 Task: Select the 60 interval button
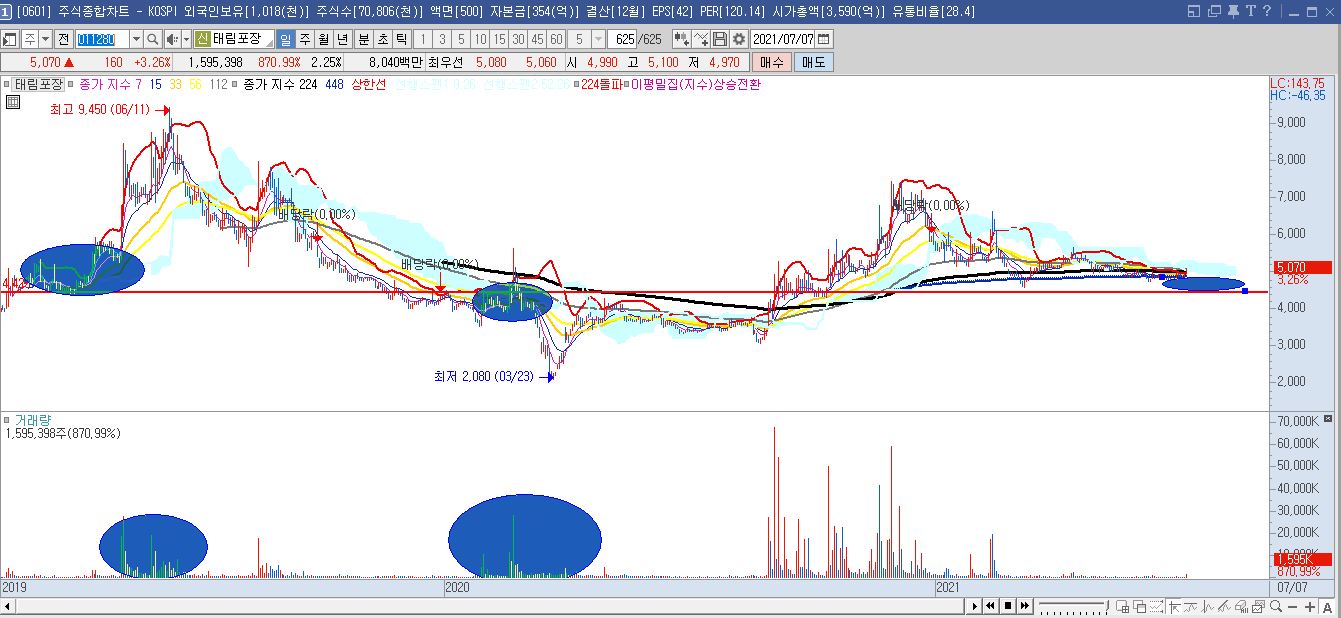[556, 39]
